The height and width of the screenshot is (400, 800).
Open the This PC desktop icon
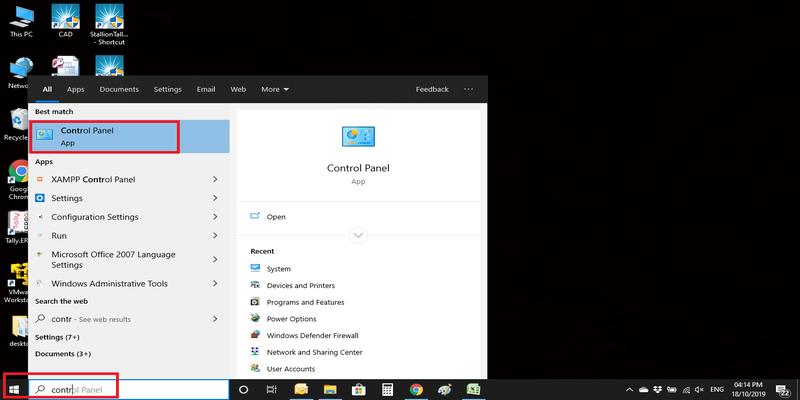click(18, 18)
